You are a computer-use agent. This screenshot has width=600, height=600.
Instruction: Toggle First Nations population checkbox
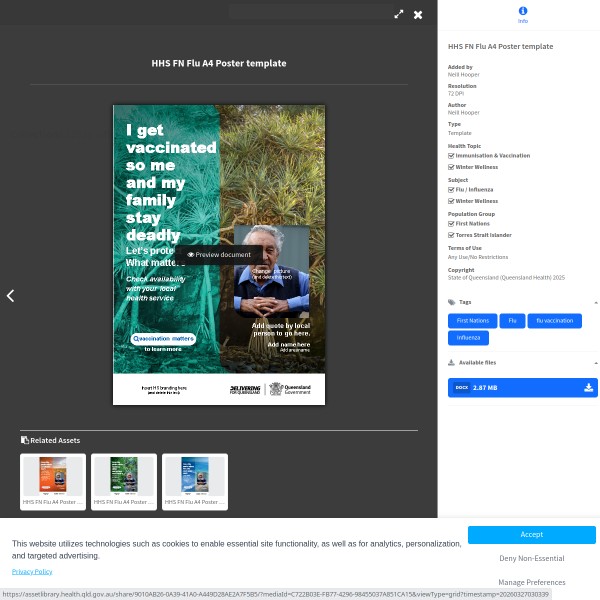click(451, 224)
